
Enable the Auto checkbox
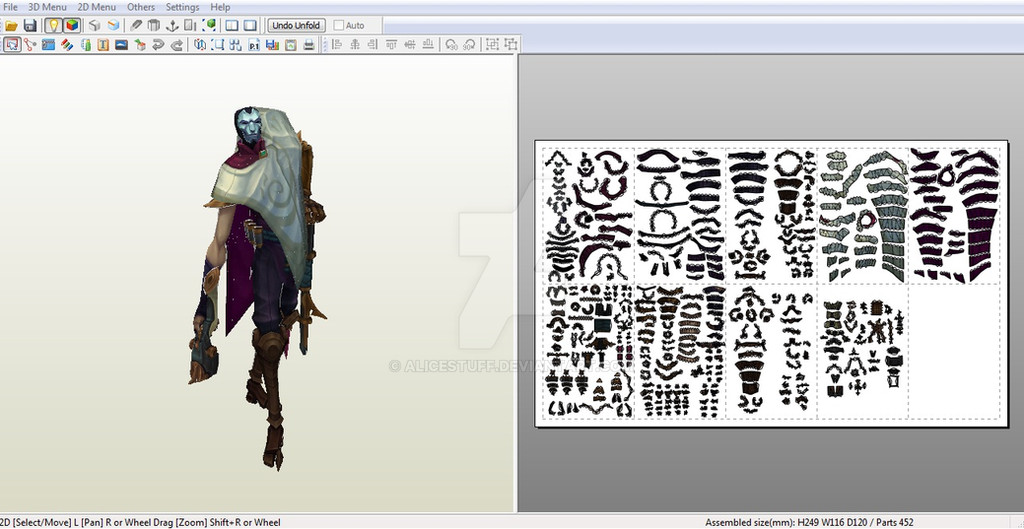click(338, 25)
